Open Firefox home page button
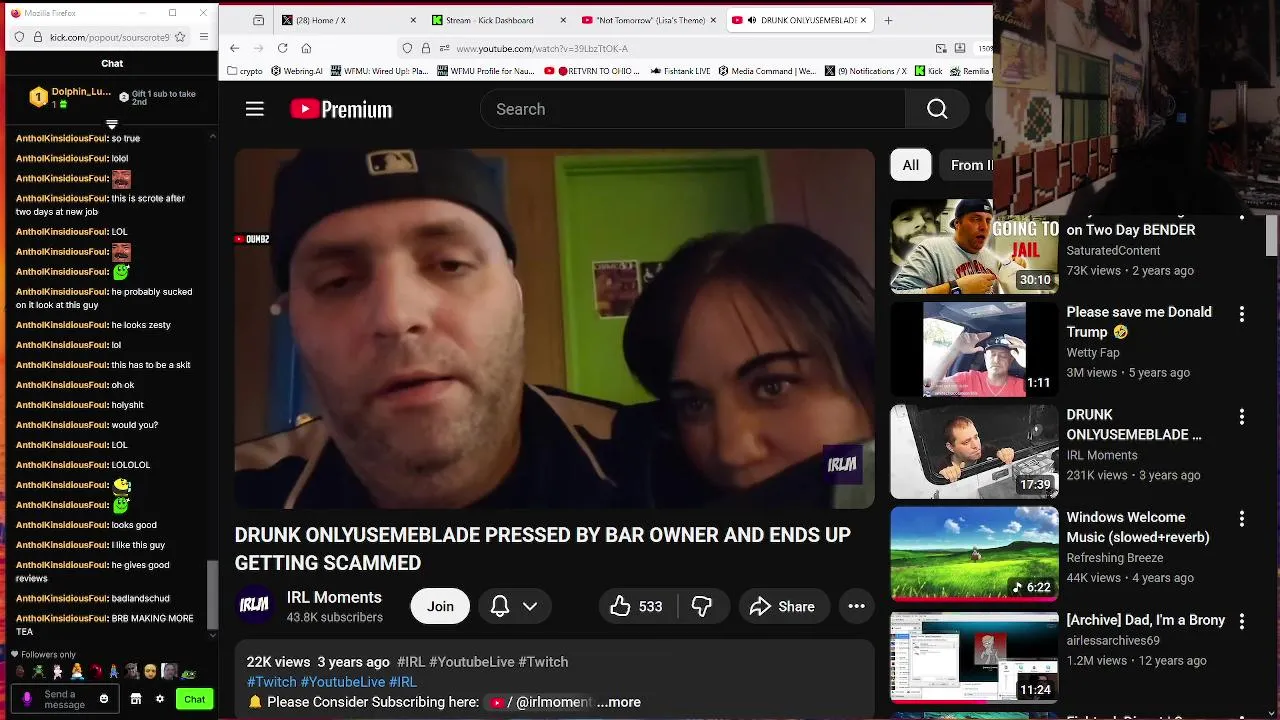1280x720 pixels. pos(306,48)
